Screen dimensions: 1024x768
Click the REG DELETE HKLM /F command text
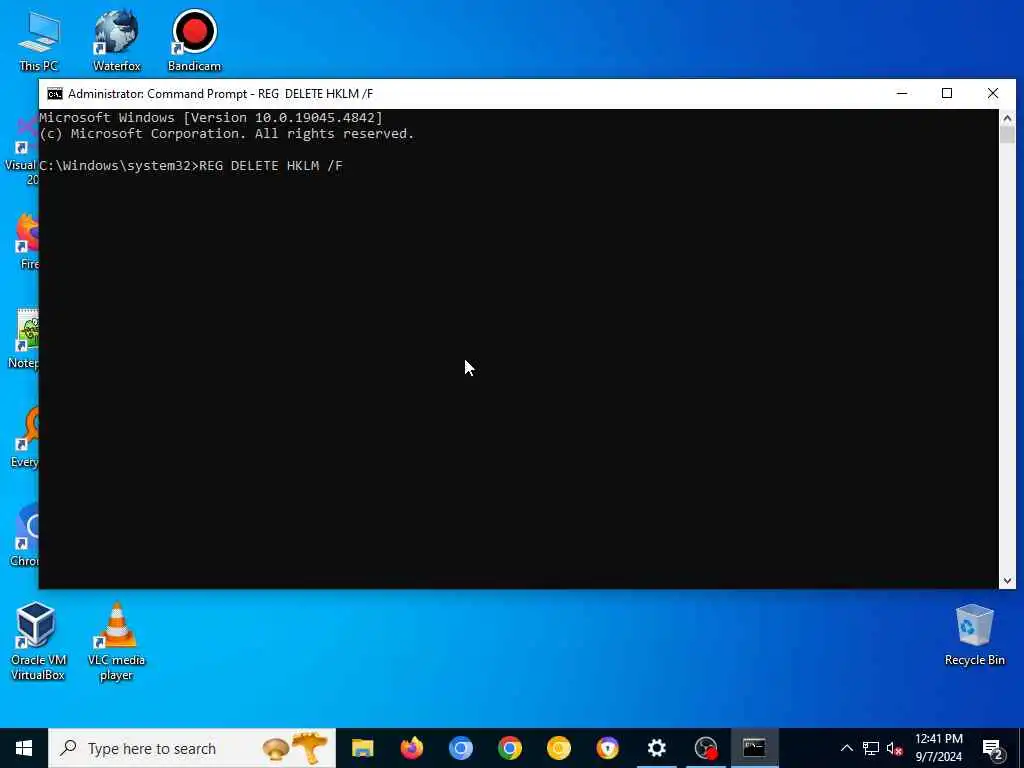tap(271, 166)
